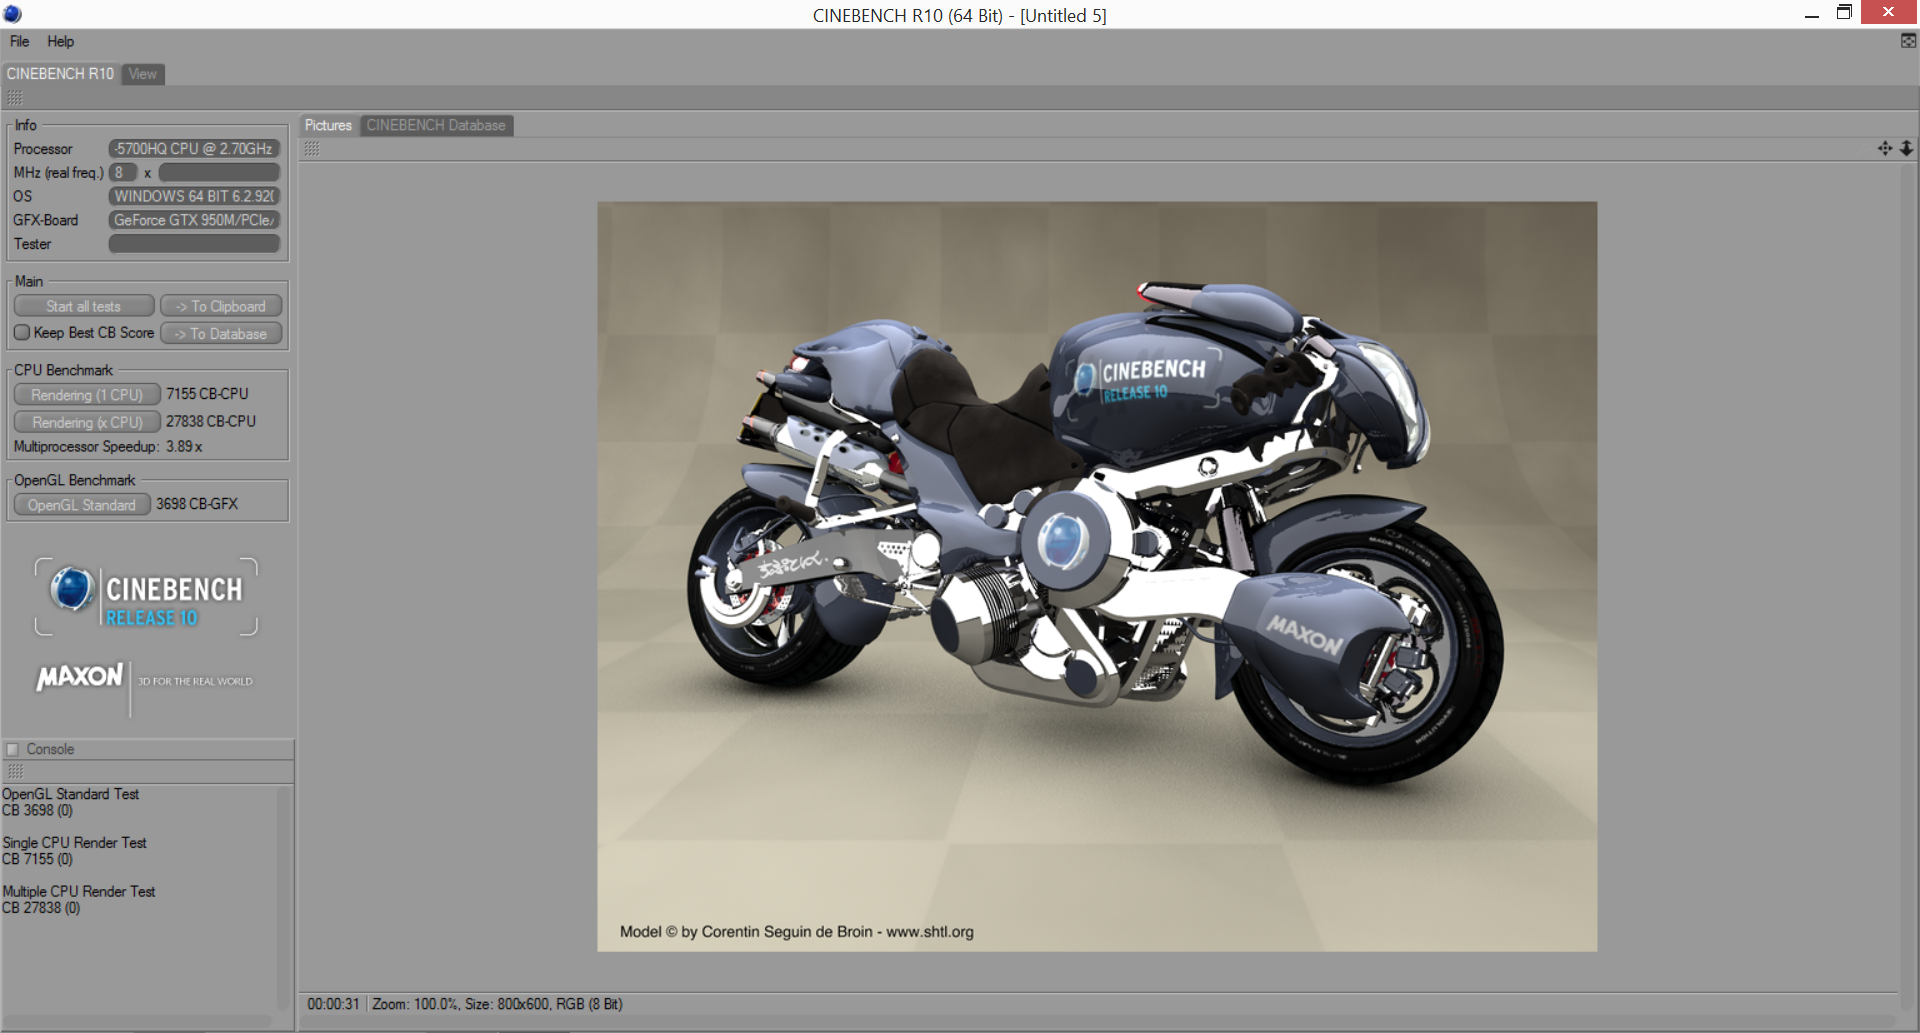Viewport: 1920px width, 1033px height.
Task: Run the OpenGL Standard benchmark
Action: click(x=82, y=505)
